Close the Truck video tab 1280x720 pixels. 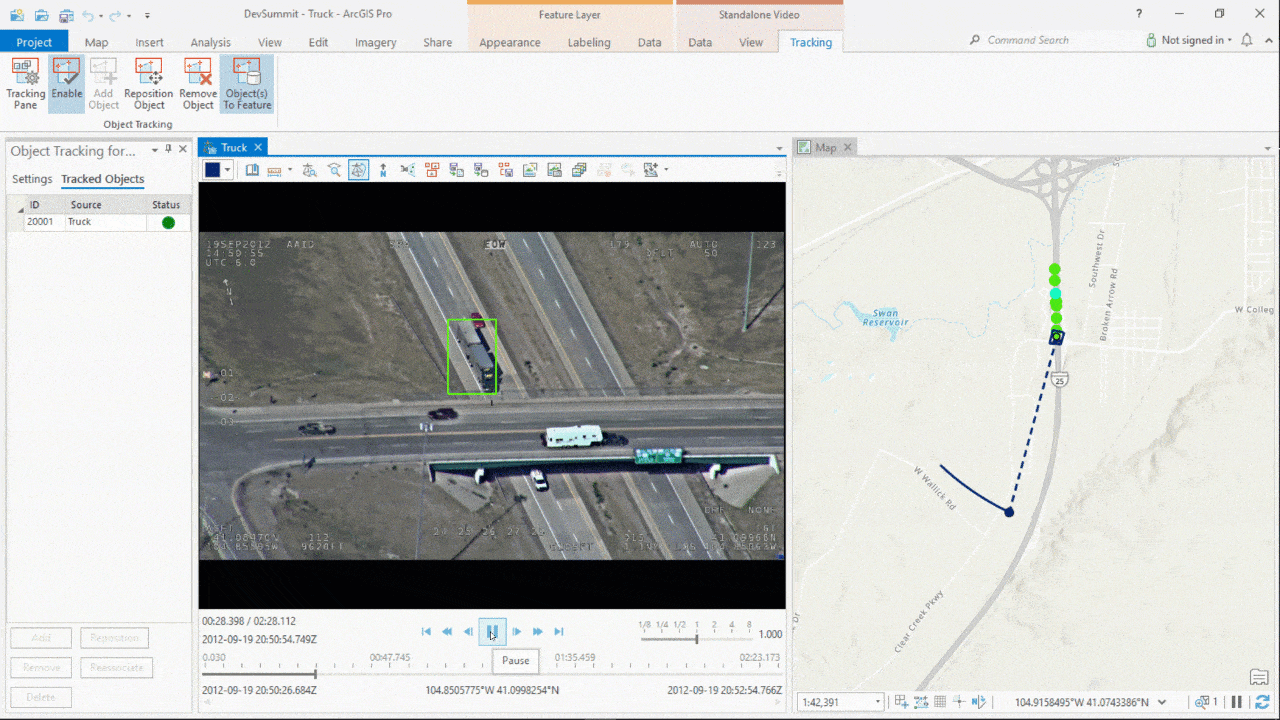coord(257,147)
